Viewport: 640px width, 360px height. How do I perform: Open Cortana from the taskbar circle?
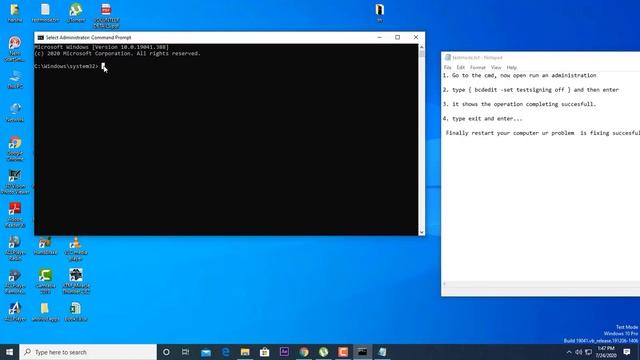click(166, 352)
